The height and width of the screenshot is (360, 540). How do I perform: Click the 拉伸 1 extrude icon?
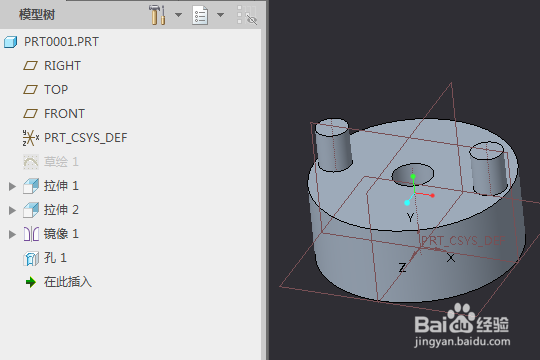coord(31,186)
